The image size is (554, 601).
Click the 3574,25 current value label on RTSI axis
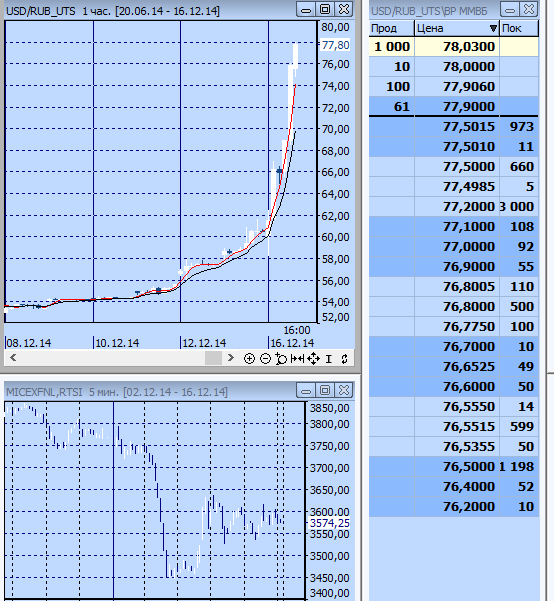330,523
